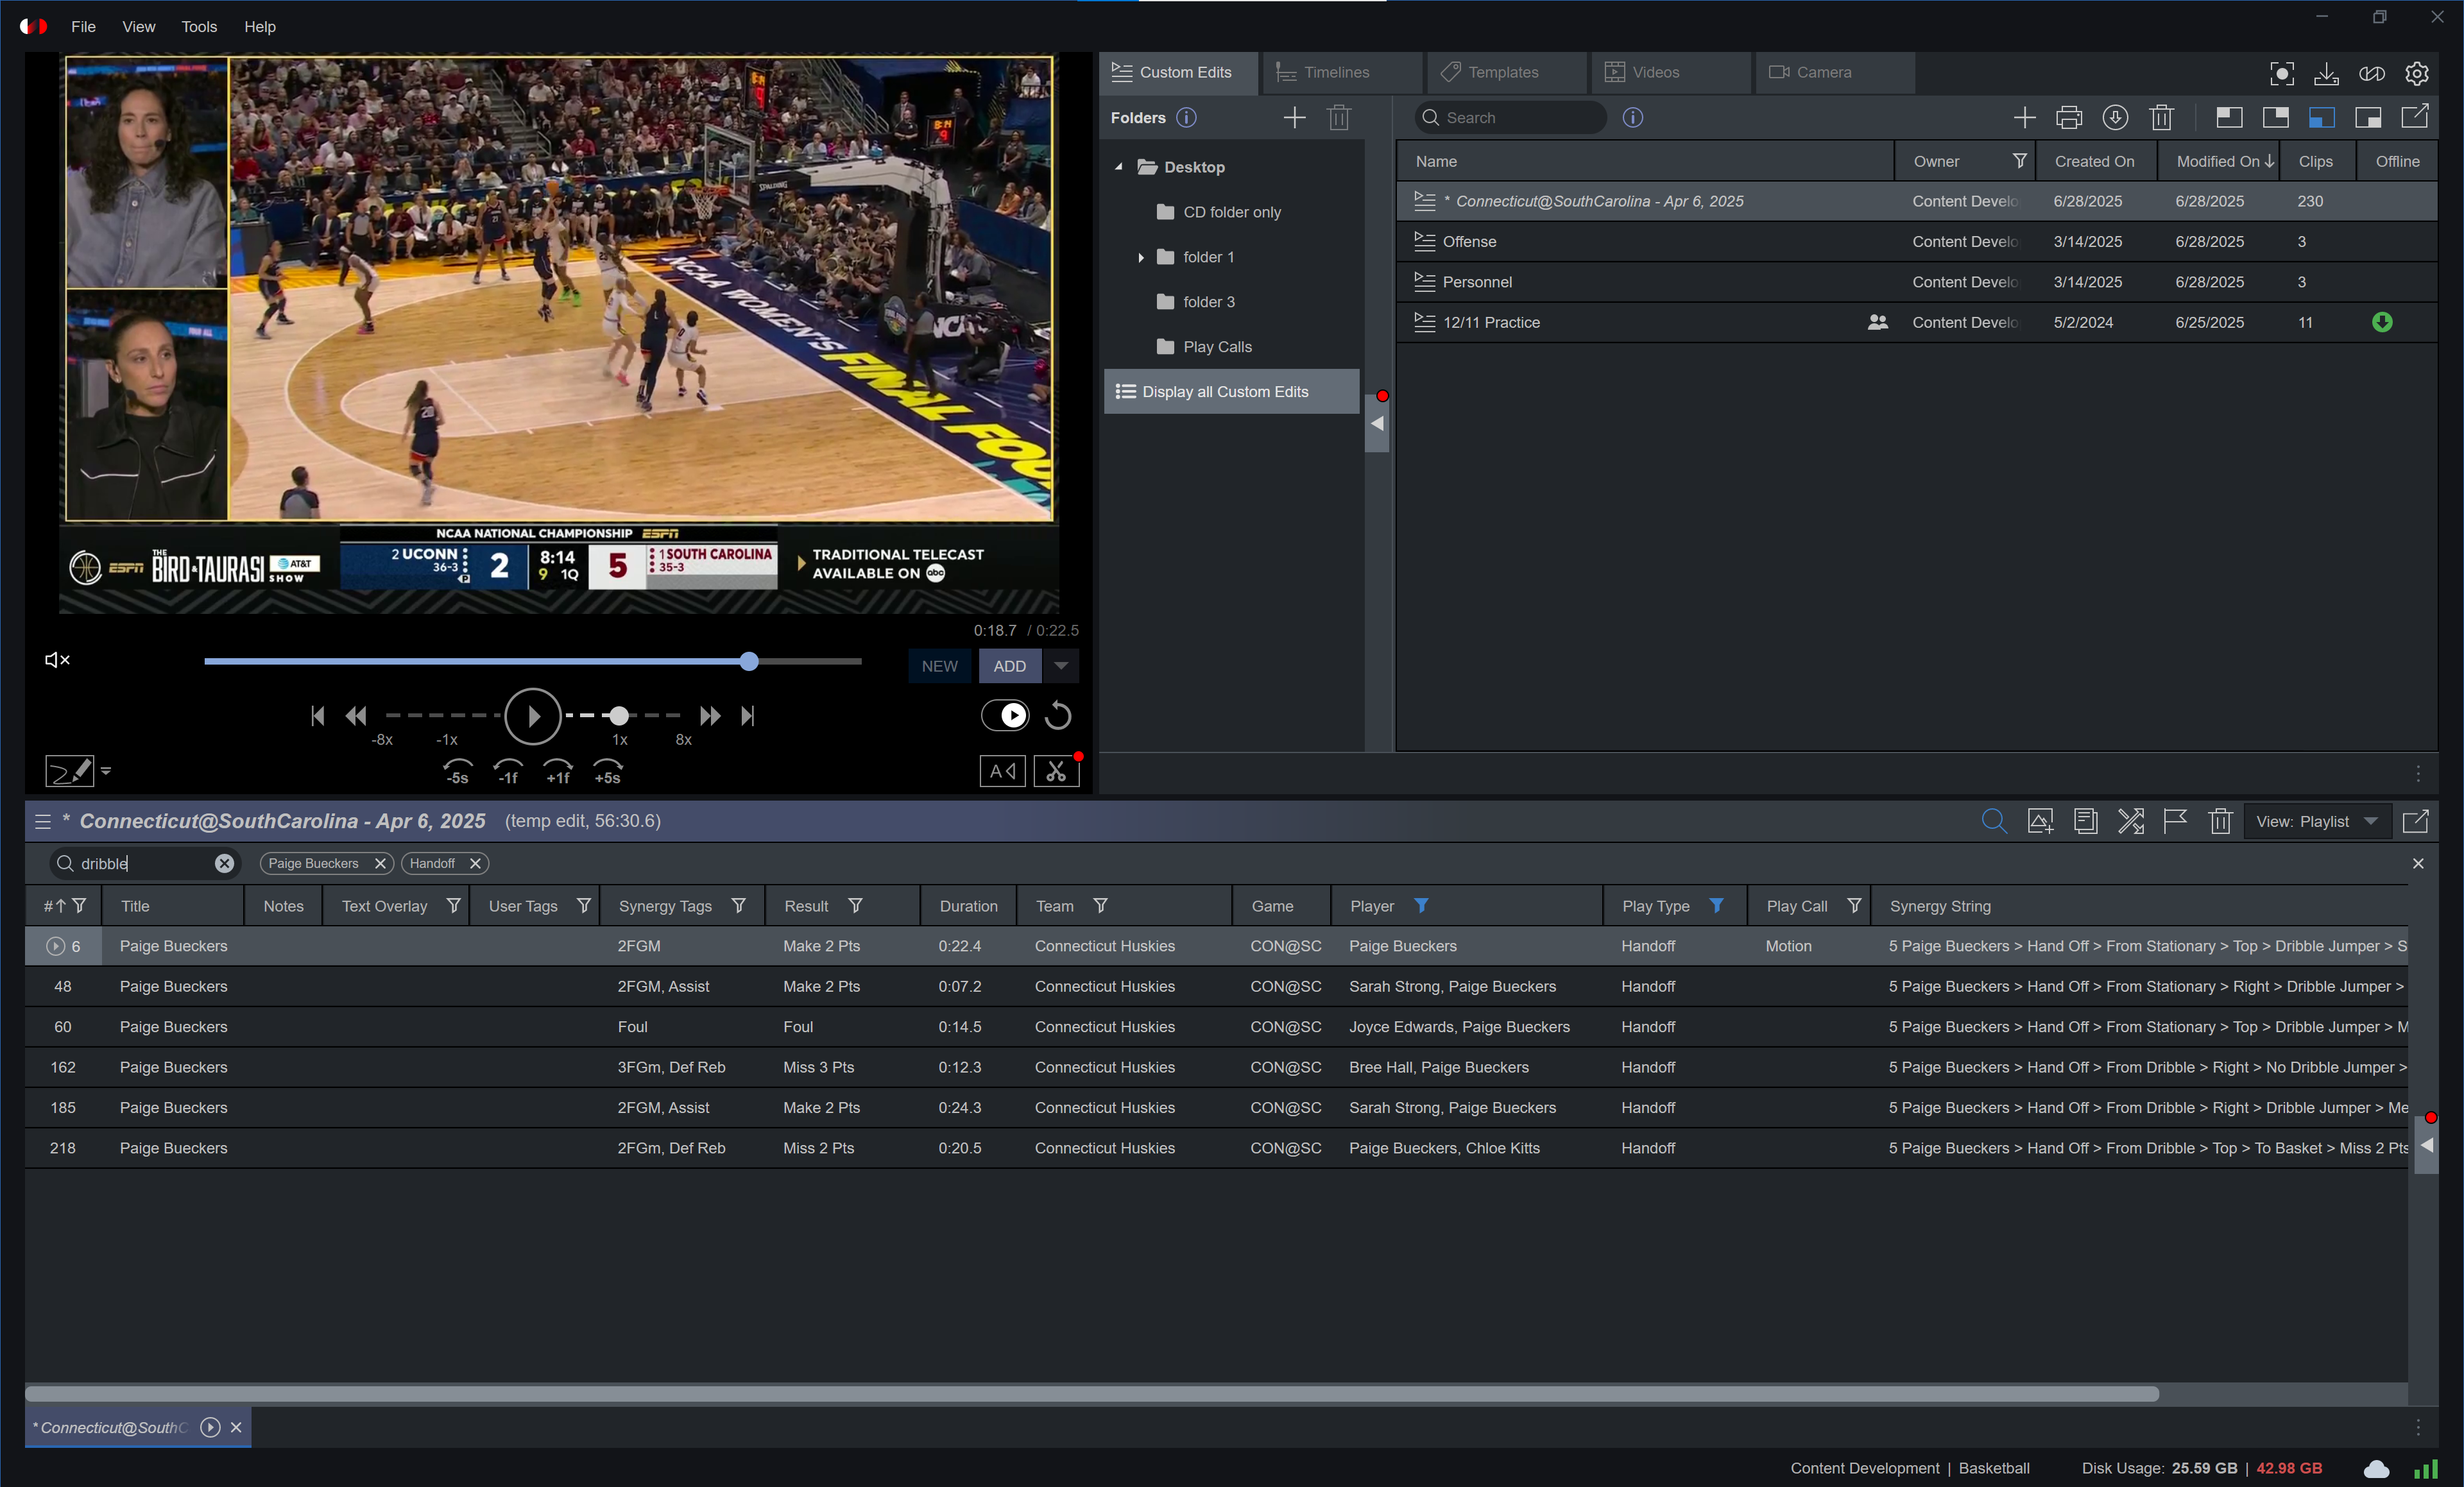Open the Help menu
The width and height of the screenshot is (2464, 1487).
(x=260, y=26)
